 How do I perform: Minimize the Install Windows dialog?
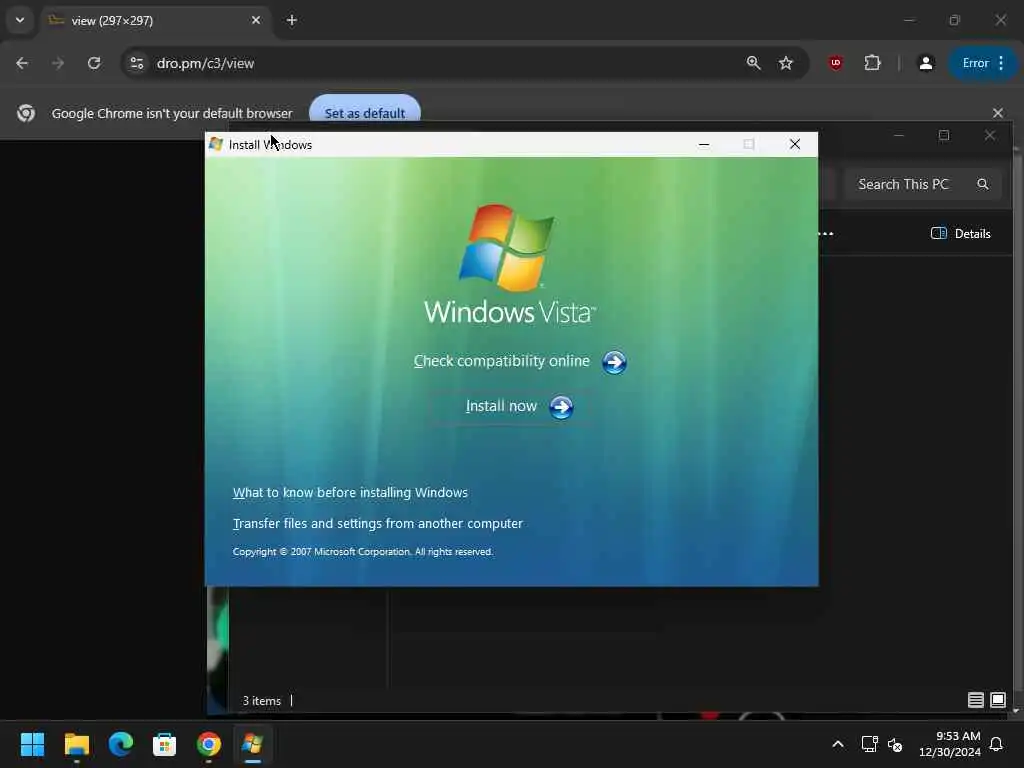704,144
